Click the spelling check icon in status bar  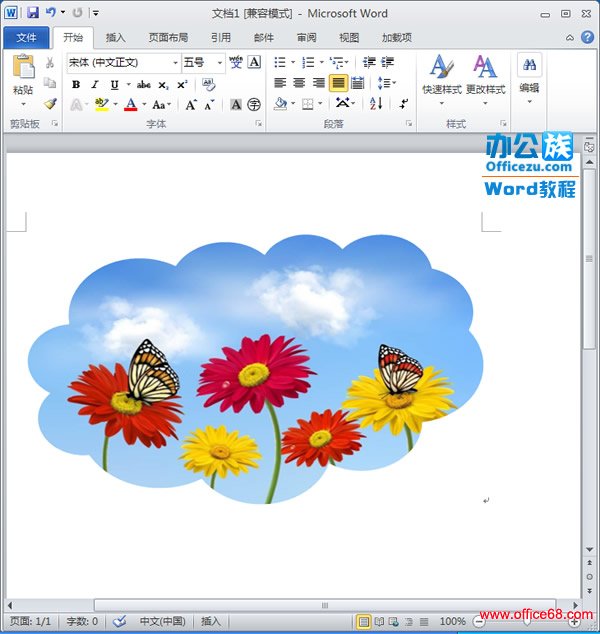pos(120,621)
